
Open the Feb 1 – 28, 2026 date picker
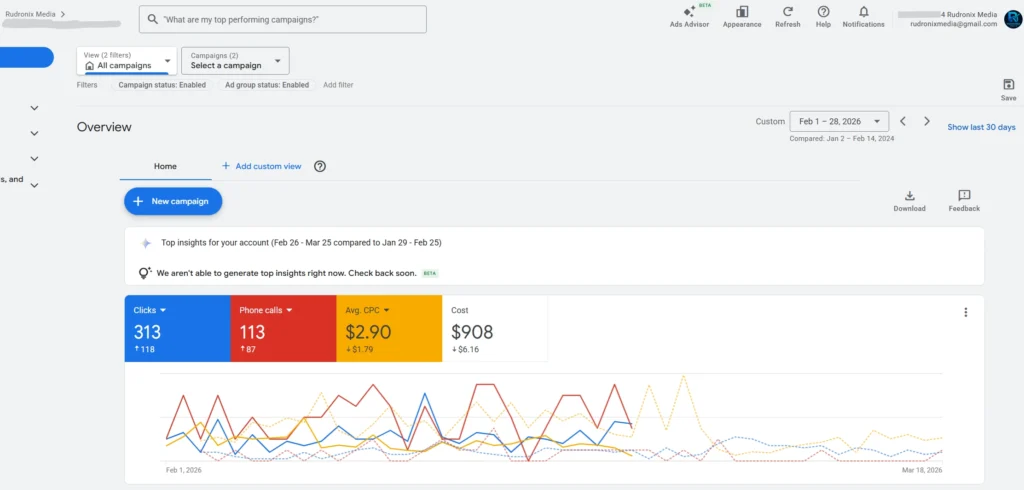point(839,122)
